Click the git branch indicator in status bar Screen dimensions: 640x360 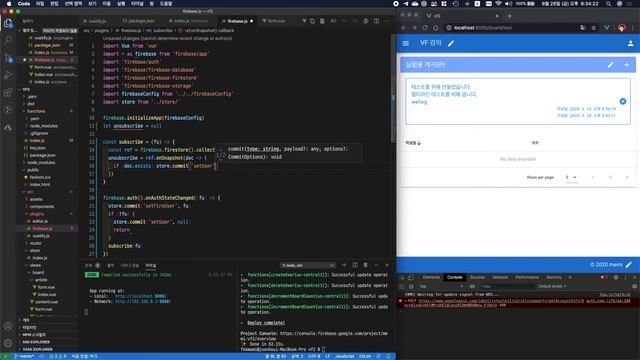[x=24, y=356]
